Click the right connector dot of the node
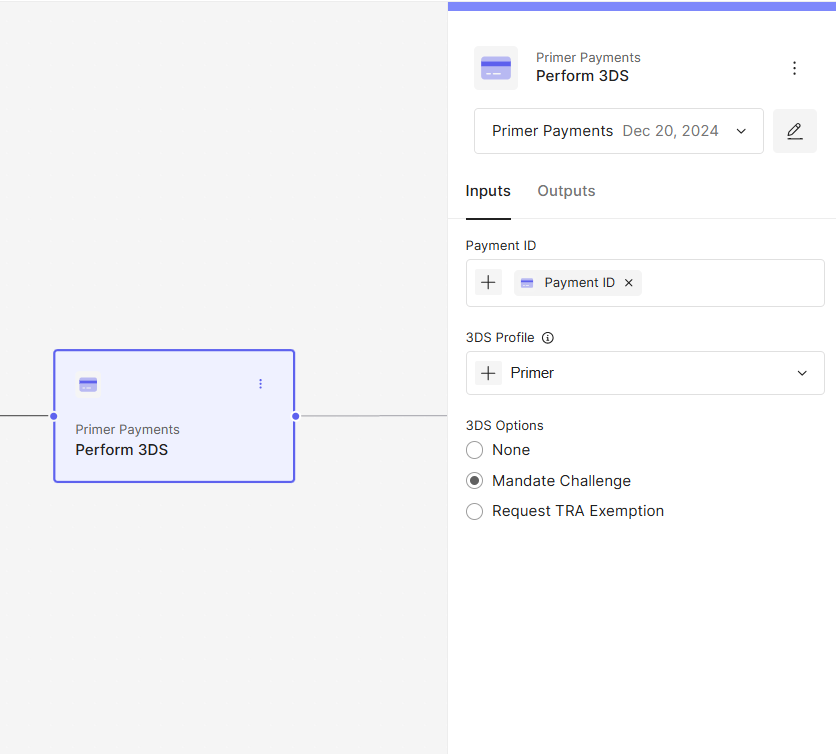 295,416
